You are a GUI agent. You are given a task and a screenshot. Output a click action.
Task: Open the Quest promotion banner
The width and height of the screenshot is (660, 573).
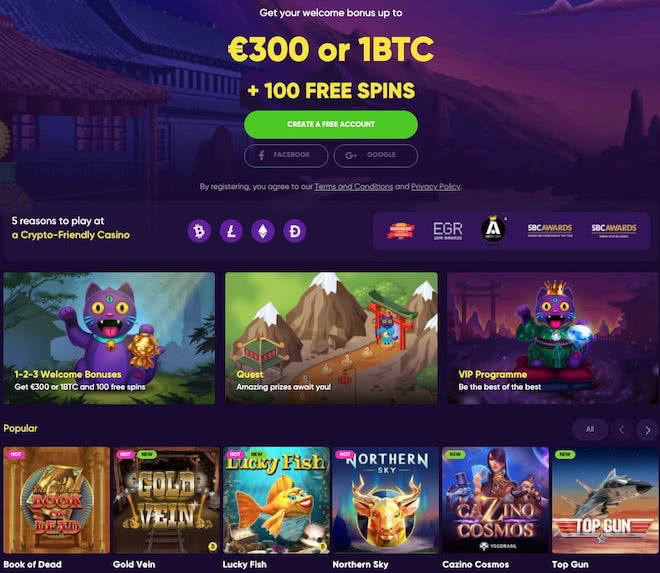[x=331, y=338]
